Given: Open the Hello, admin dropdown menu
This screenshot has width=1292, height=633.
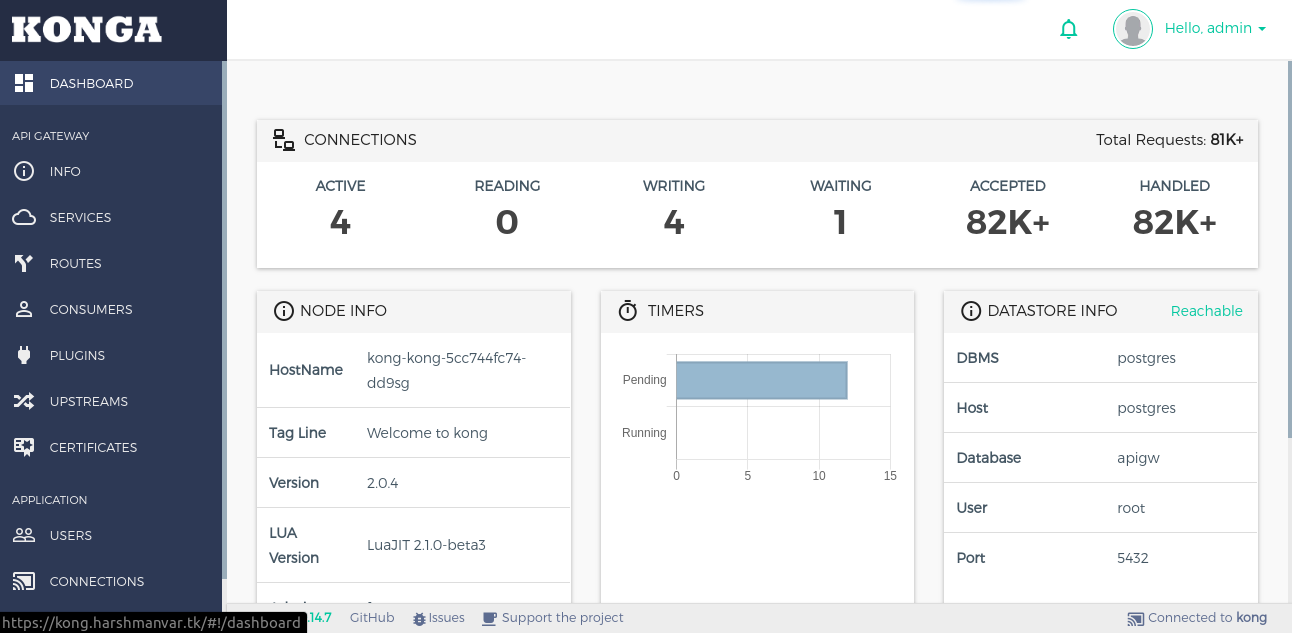Looking at the screenshot, I should 1215,29.
